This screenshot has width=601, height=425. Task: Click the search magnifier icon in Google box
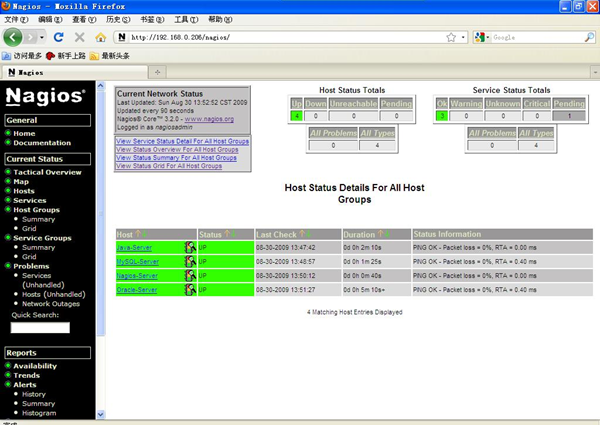pos(589,37)
